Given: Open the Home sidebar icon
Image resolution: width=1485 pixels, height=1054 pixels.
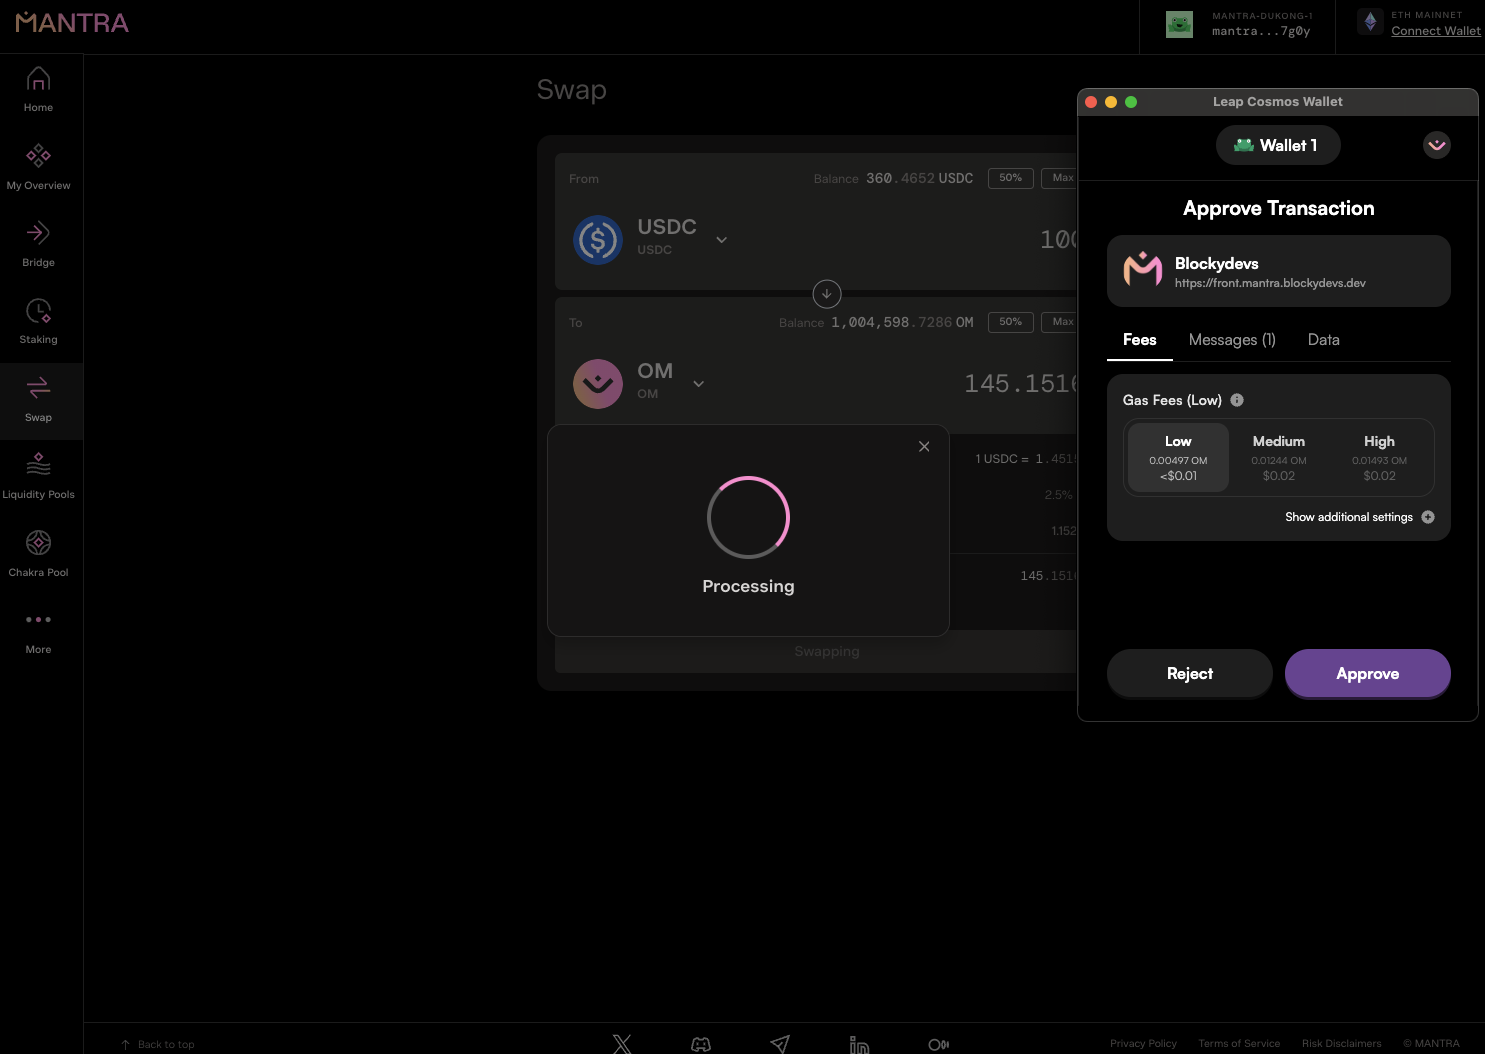Looking at the screenshot, I should [x=38, y=79].
